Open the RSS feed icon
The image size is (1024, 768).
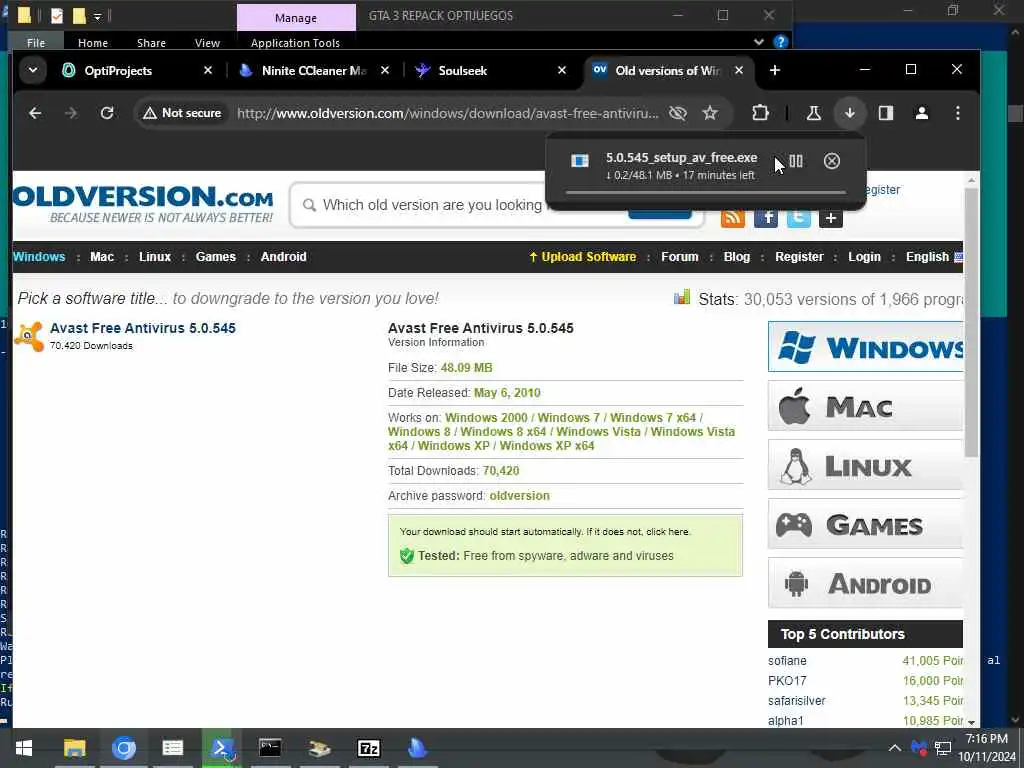point(733,217)
